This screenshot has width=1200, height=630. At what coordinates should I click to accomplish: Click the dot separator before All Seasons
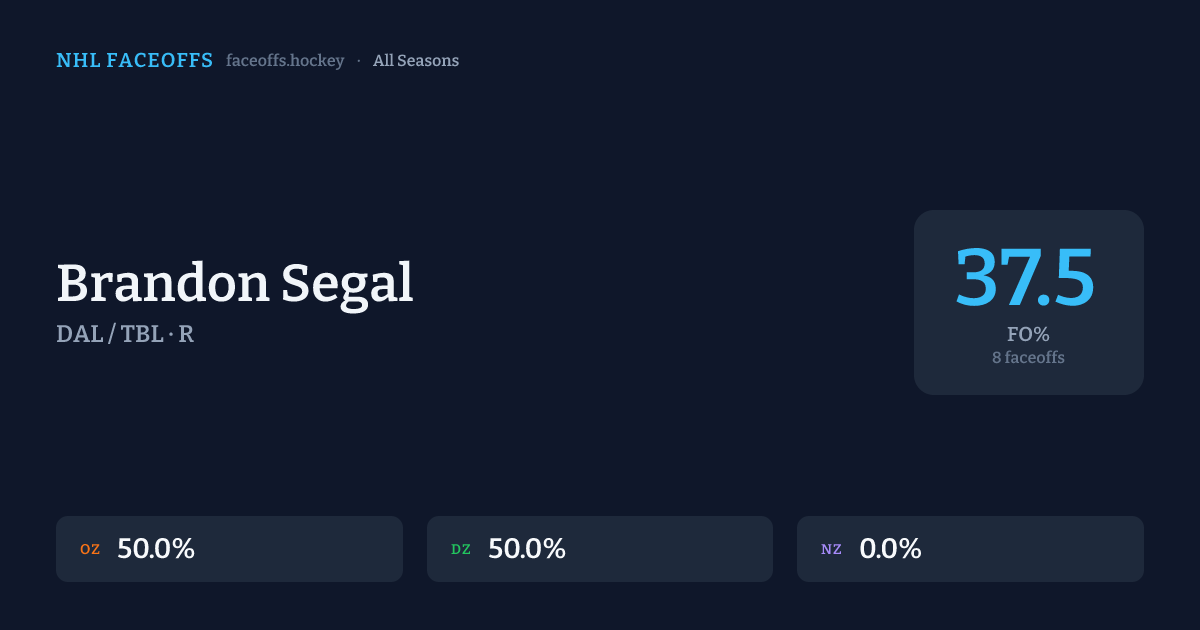(359, 61)
